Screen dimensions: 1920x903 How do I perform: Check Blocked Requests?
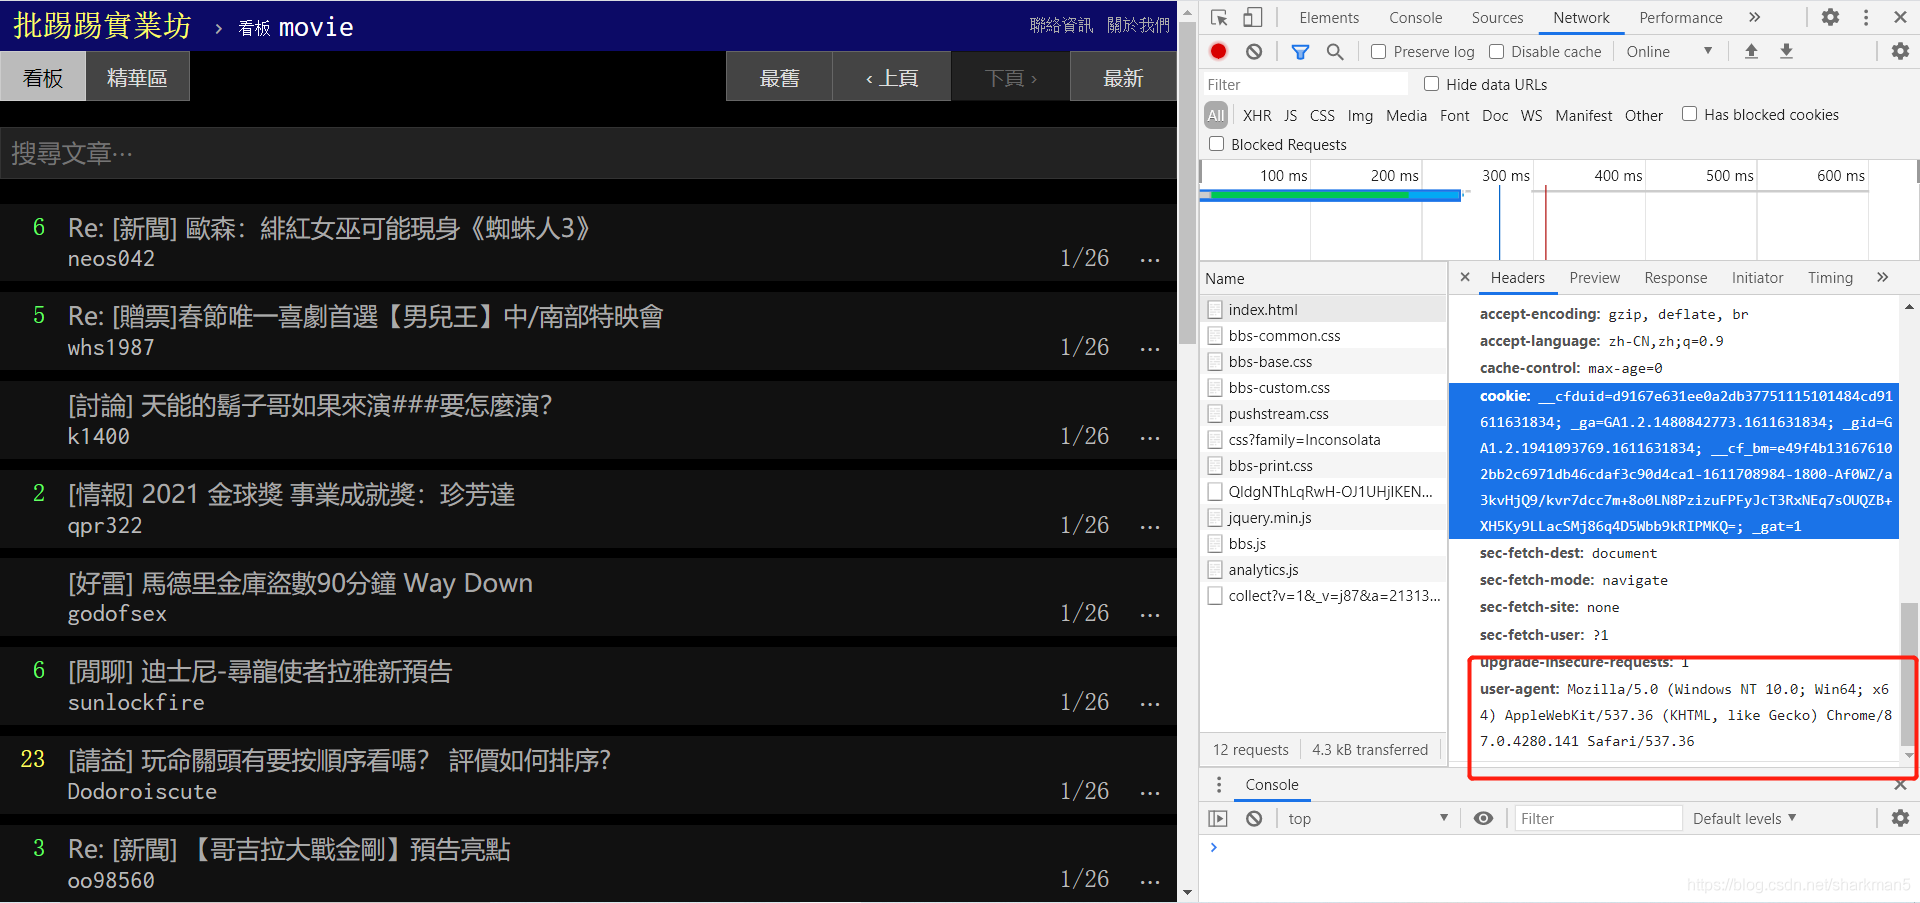1216,144
